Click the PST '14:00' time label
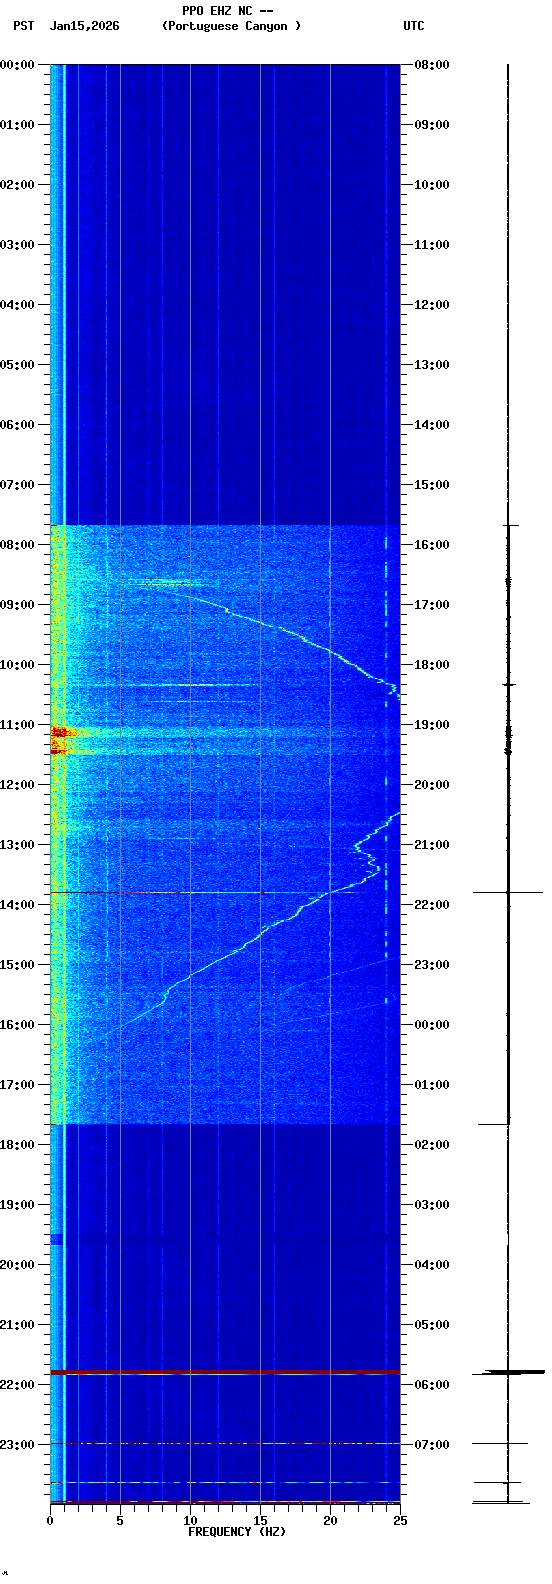The width and height of the screenshot is (552, 1584). [17, 905]
